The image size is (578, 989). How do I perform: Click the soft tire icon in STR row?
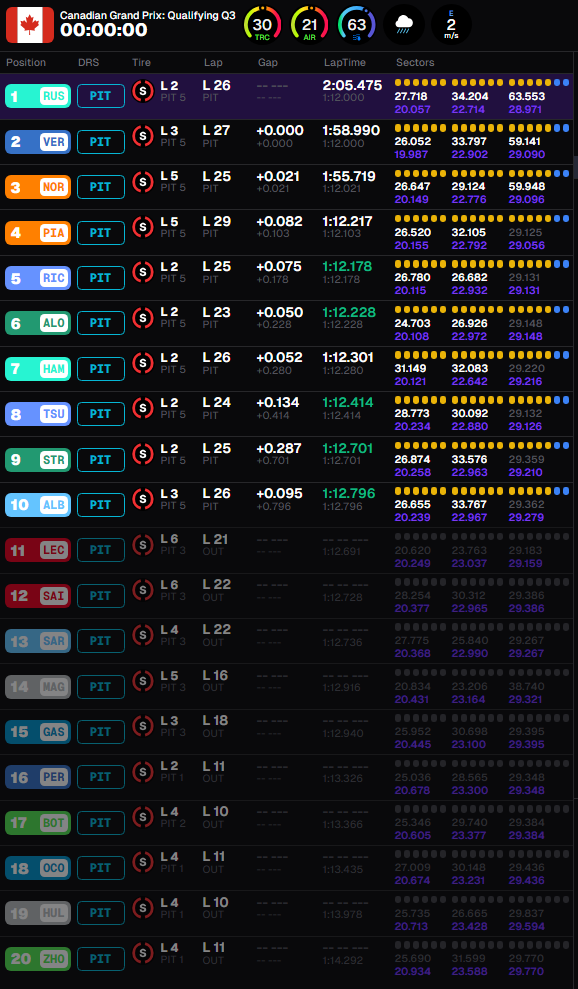point(143,454)
